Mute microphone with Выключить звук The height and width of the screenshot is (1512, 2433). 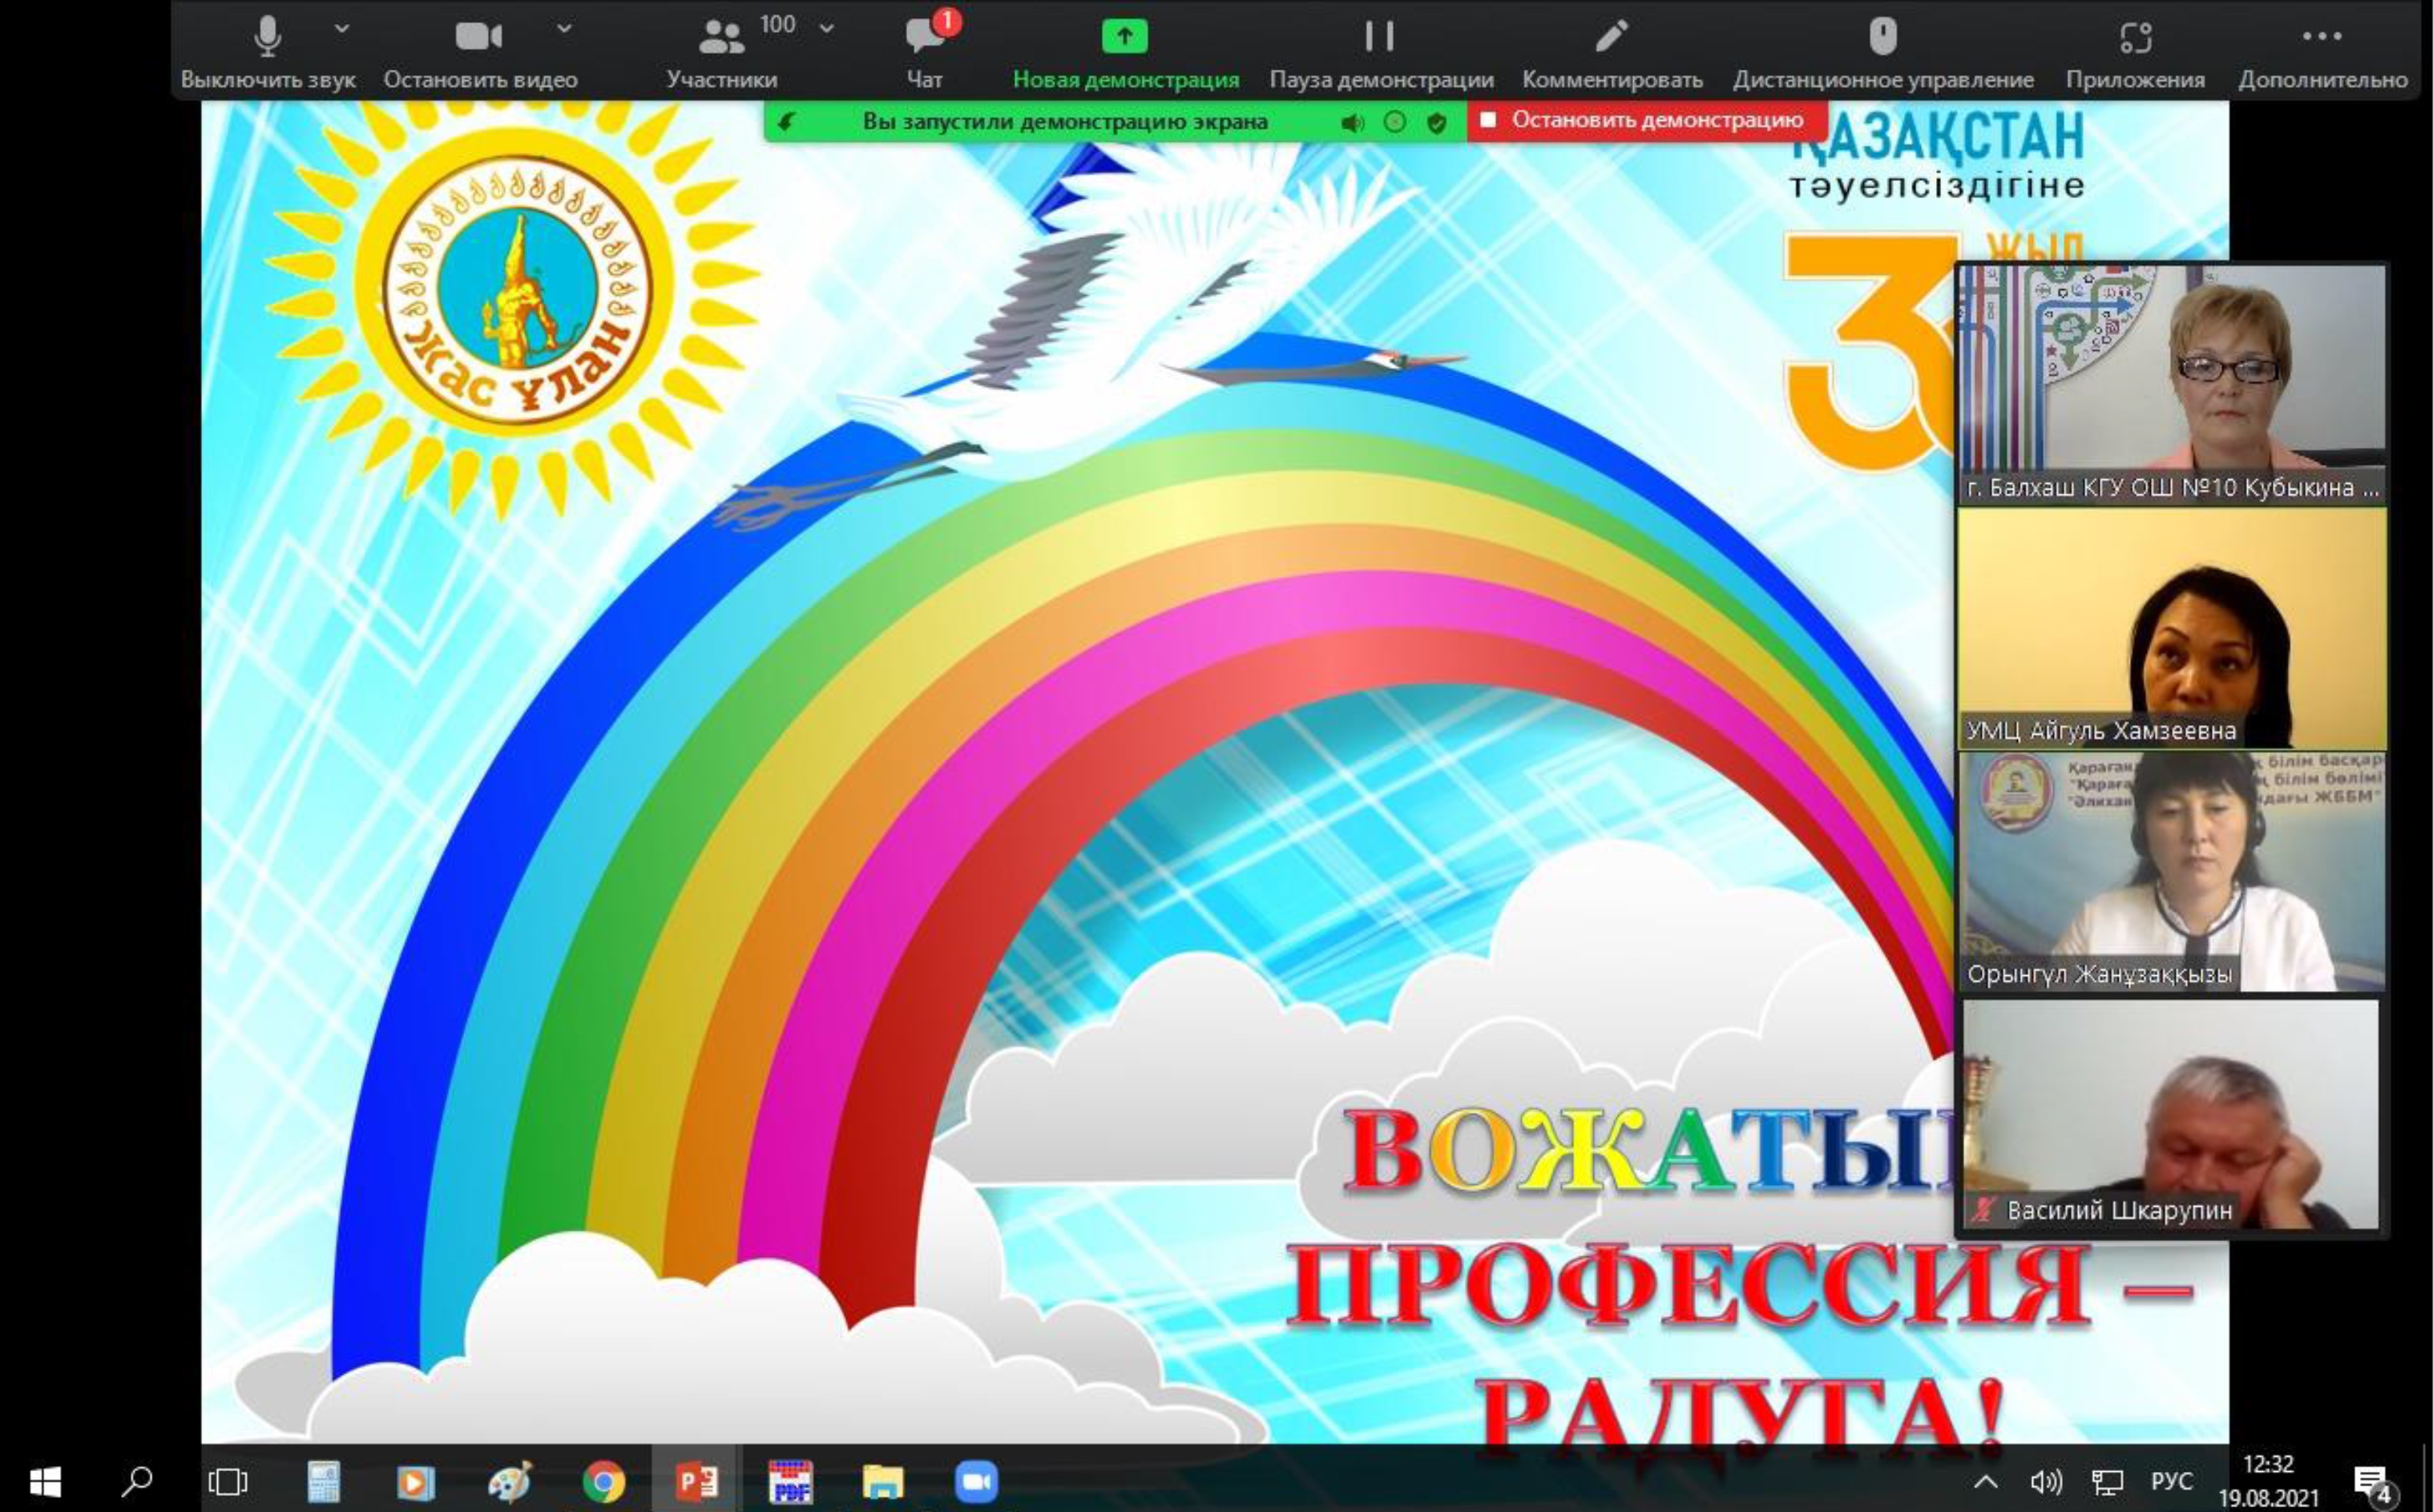tap(267, 38)
